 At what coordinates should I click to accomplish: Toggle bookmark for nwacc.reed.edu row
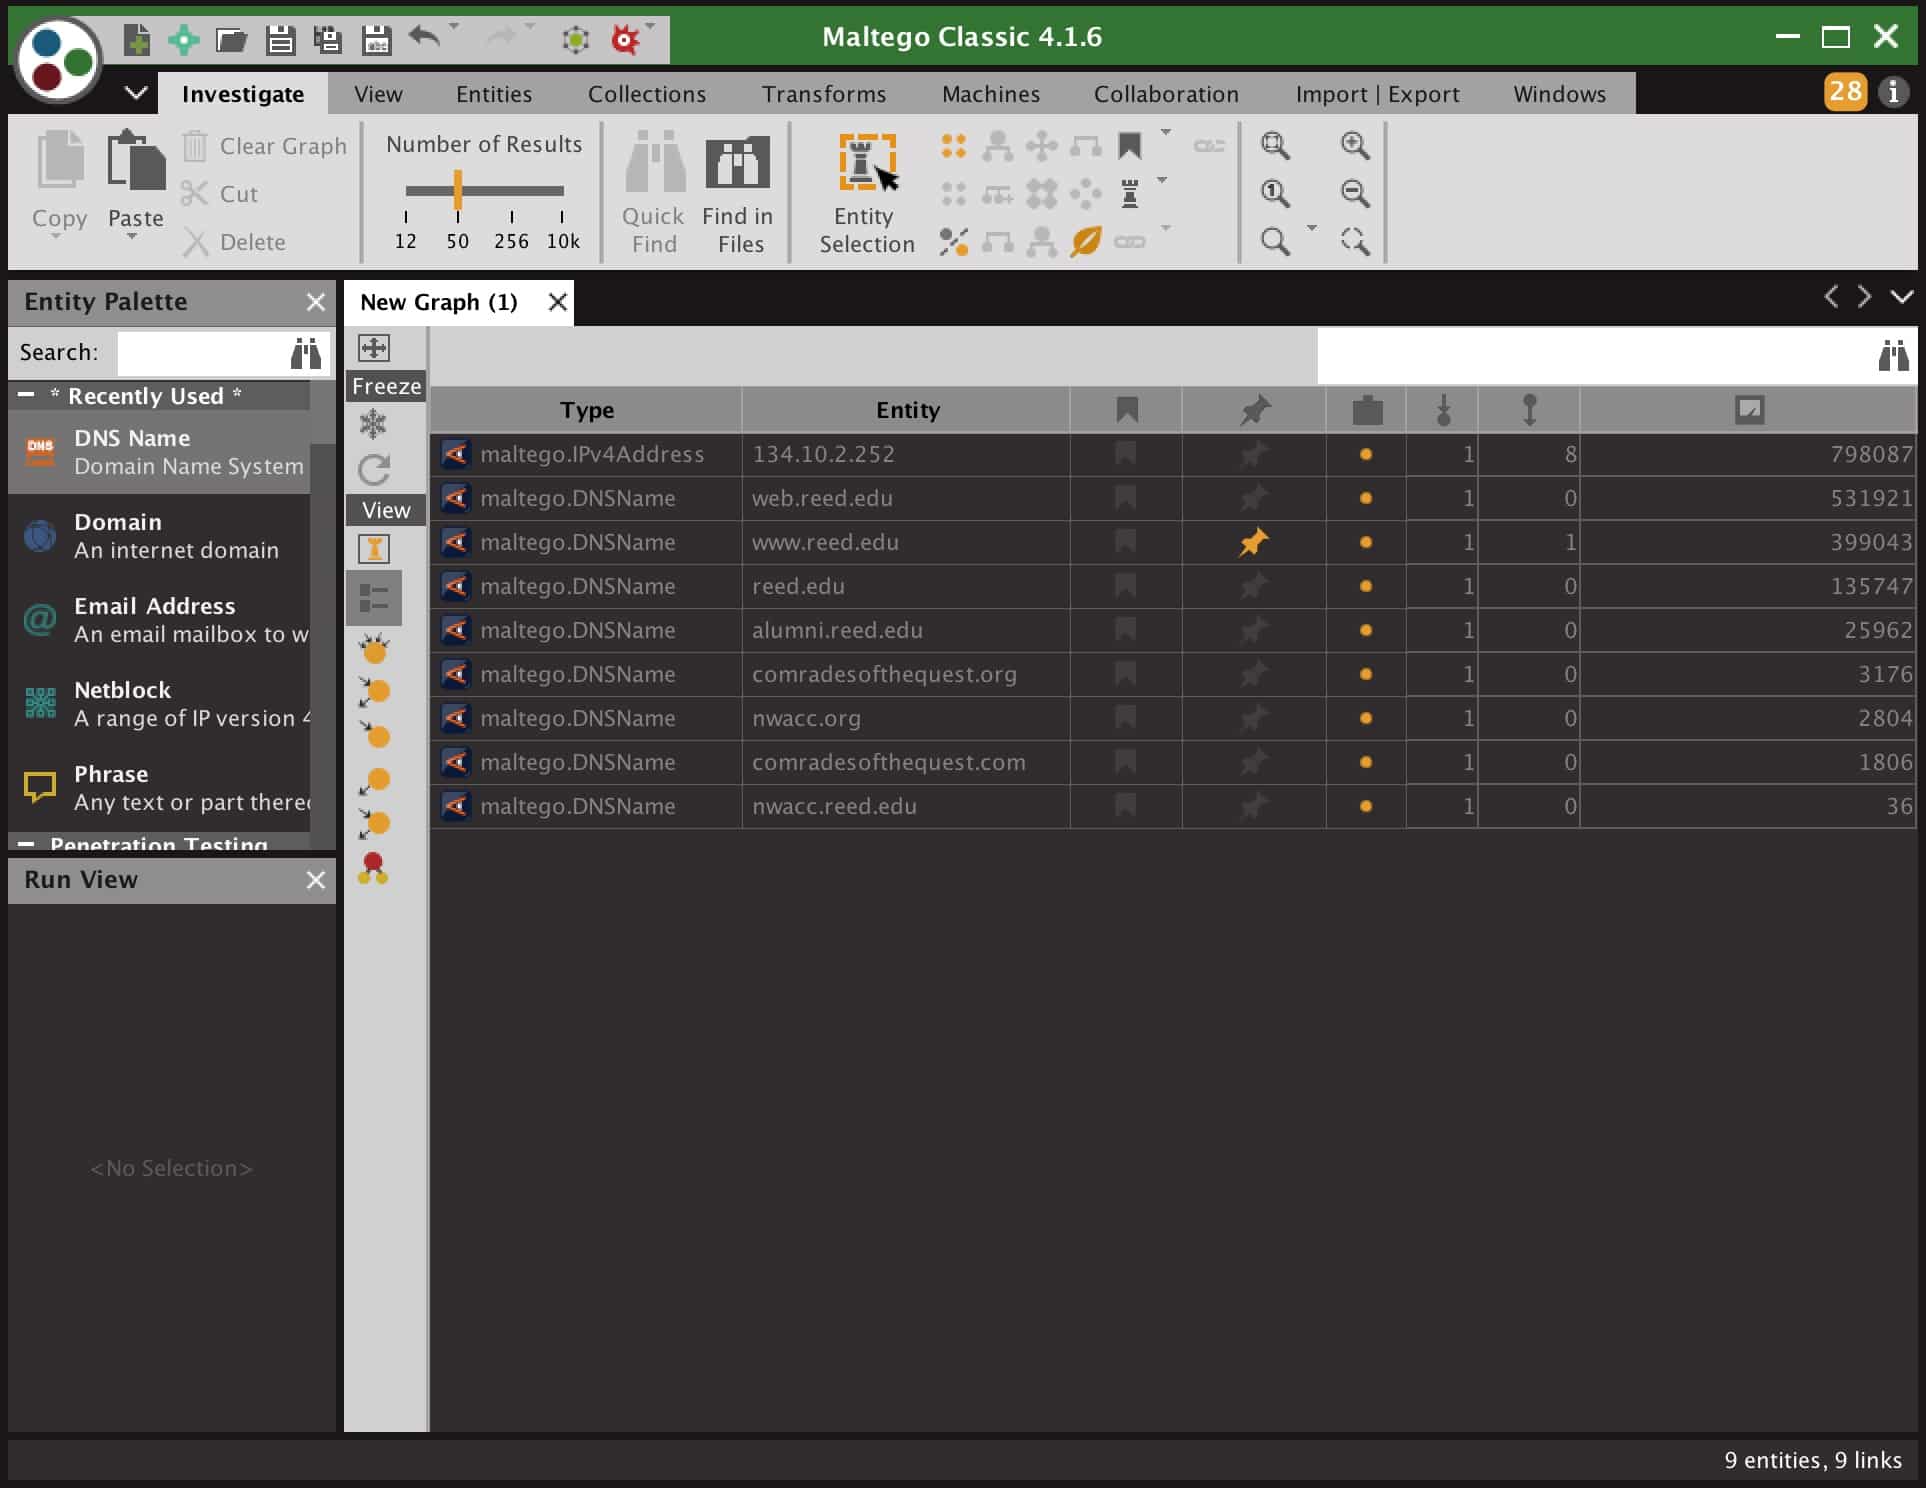point(1125,806)
